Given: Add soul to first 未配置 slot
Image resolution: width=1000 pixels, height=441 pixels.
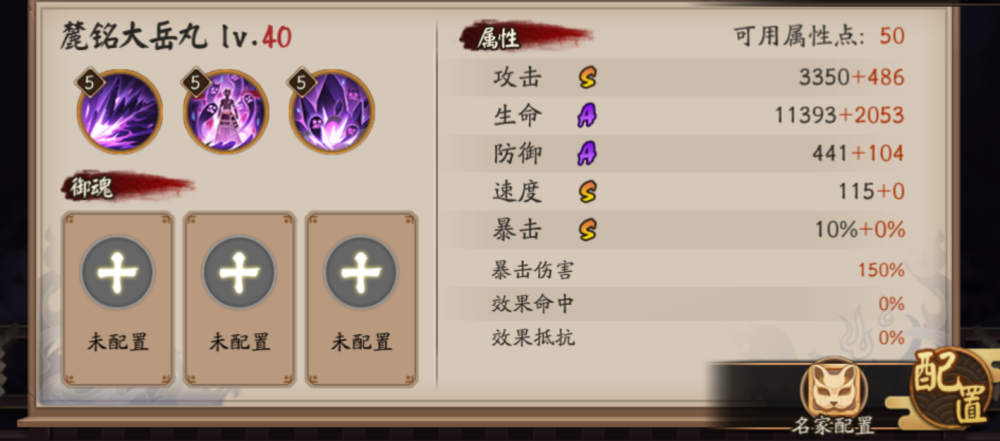Looking at the screenshot, I should click(x=118, y=299).
